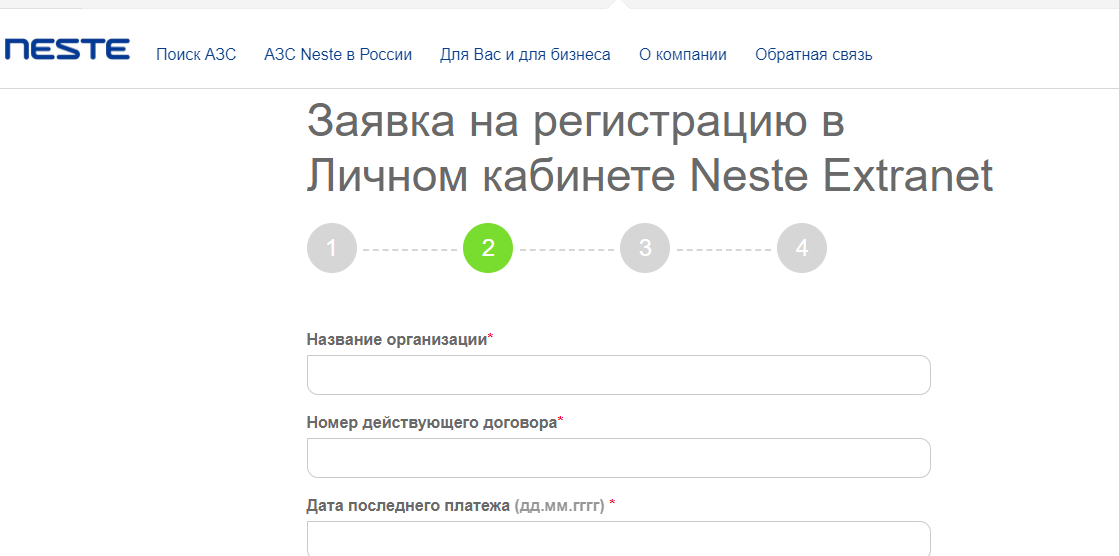The width and height of the screenshot is (1119, 556).
Task: Click the Дата последнего платежа label
Action: click(x=410, y=505)
